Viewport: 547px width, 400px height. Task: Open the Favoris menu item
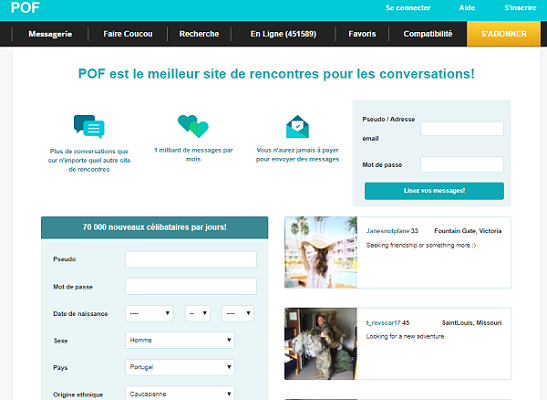tap(362, 34)
